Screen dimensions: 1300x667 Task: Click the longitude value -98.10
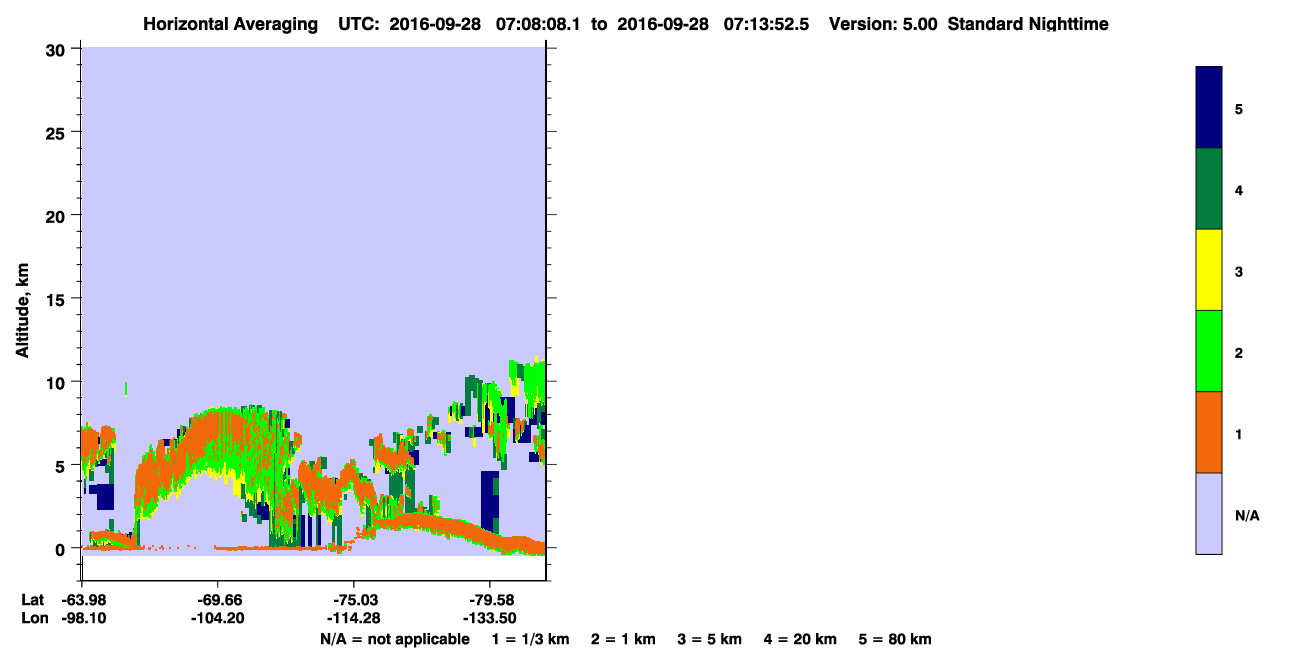click(82, 618)
